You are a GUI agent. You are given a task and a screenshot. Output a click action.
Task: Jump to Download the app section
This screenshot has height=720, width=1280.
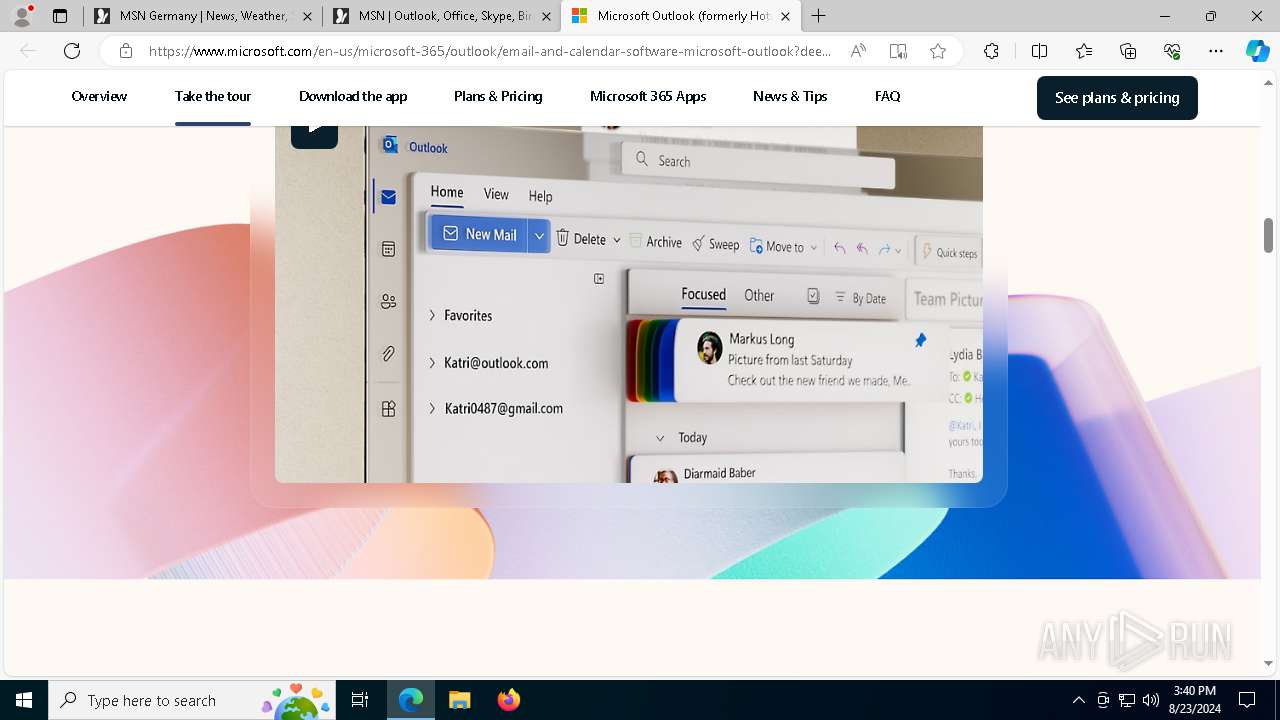(x=353, y=97)
